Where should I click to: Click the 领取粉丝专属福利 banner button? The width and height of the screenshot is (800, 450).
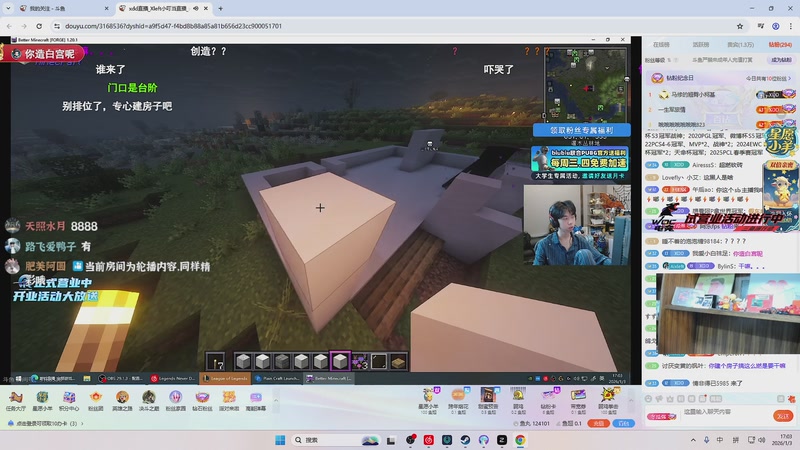pos(582,130)
